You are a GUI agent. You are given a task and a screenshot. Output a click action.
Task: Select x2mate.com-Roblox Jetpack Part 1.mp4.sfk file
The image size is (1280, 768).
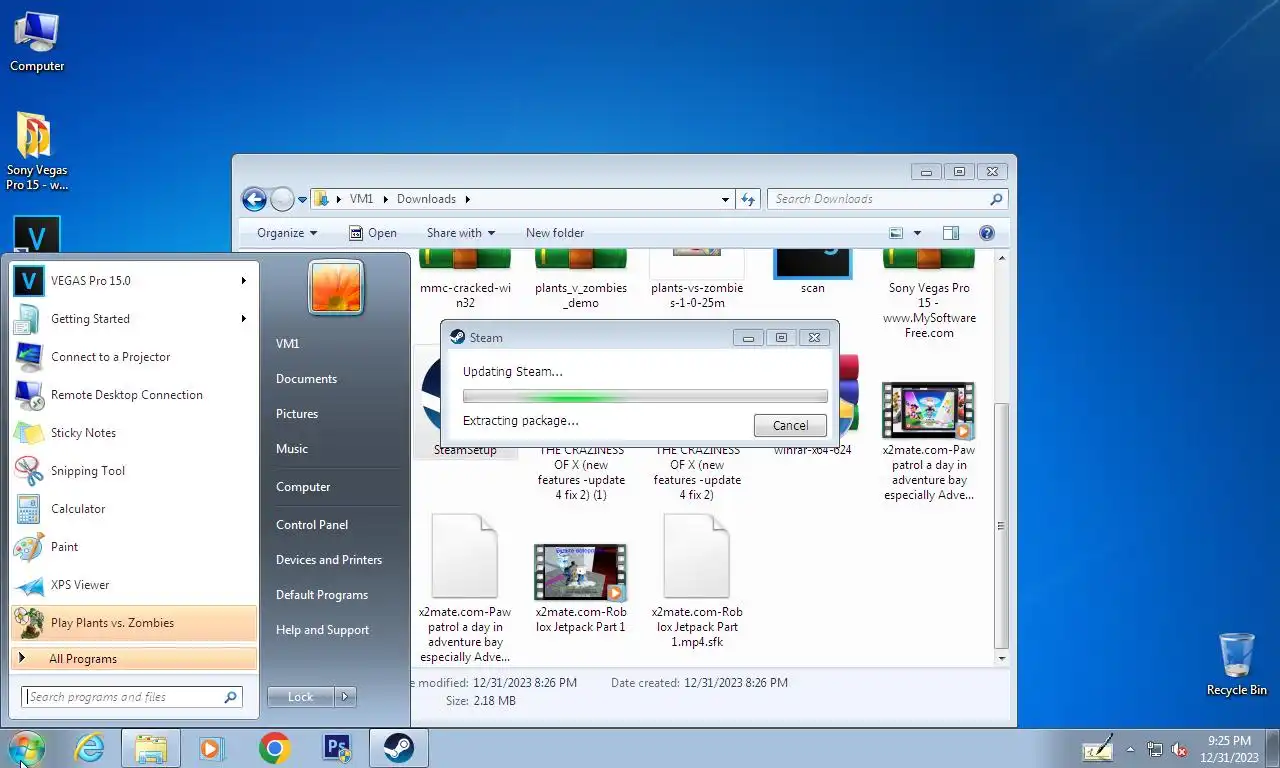click(x=697, y=580)
